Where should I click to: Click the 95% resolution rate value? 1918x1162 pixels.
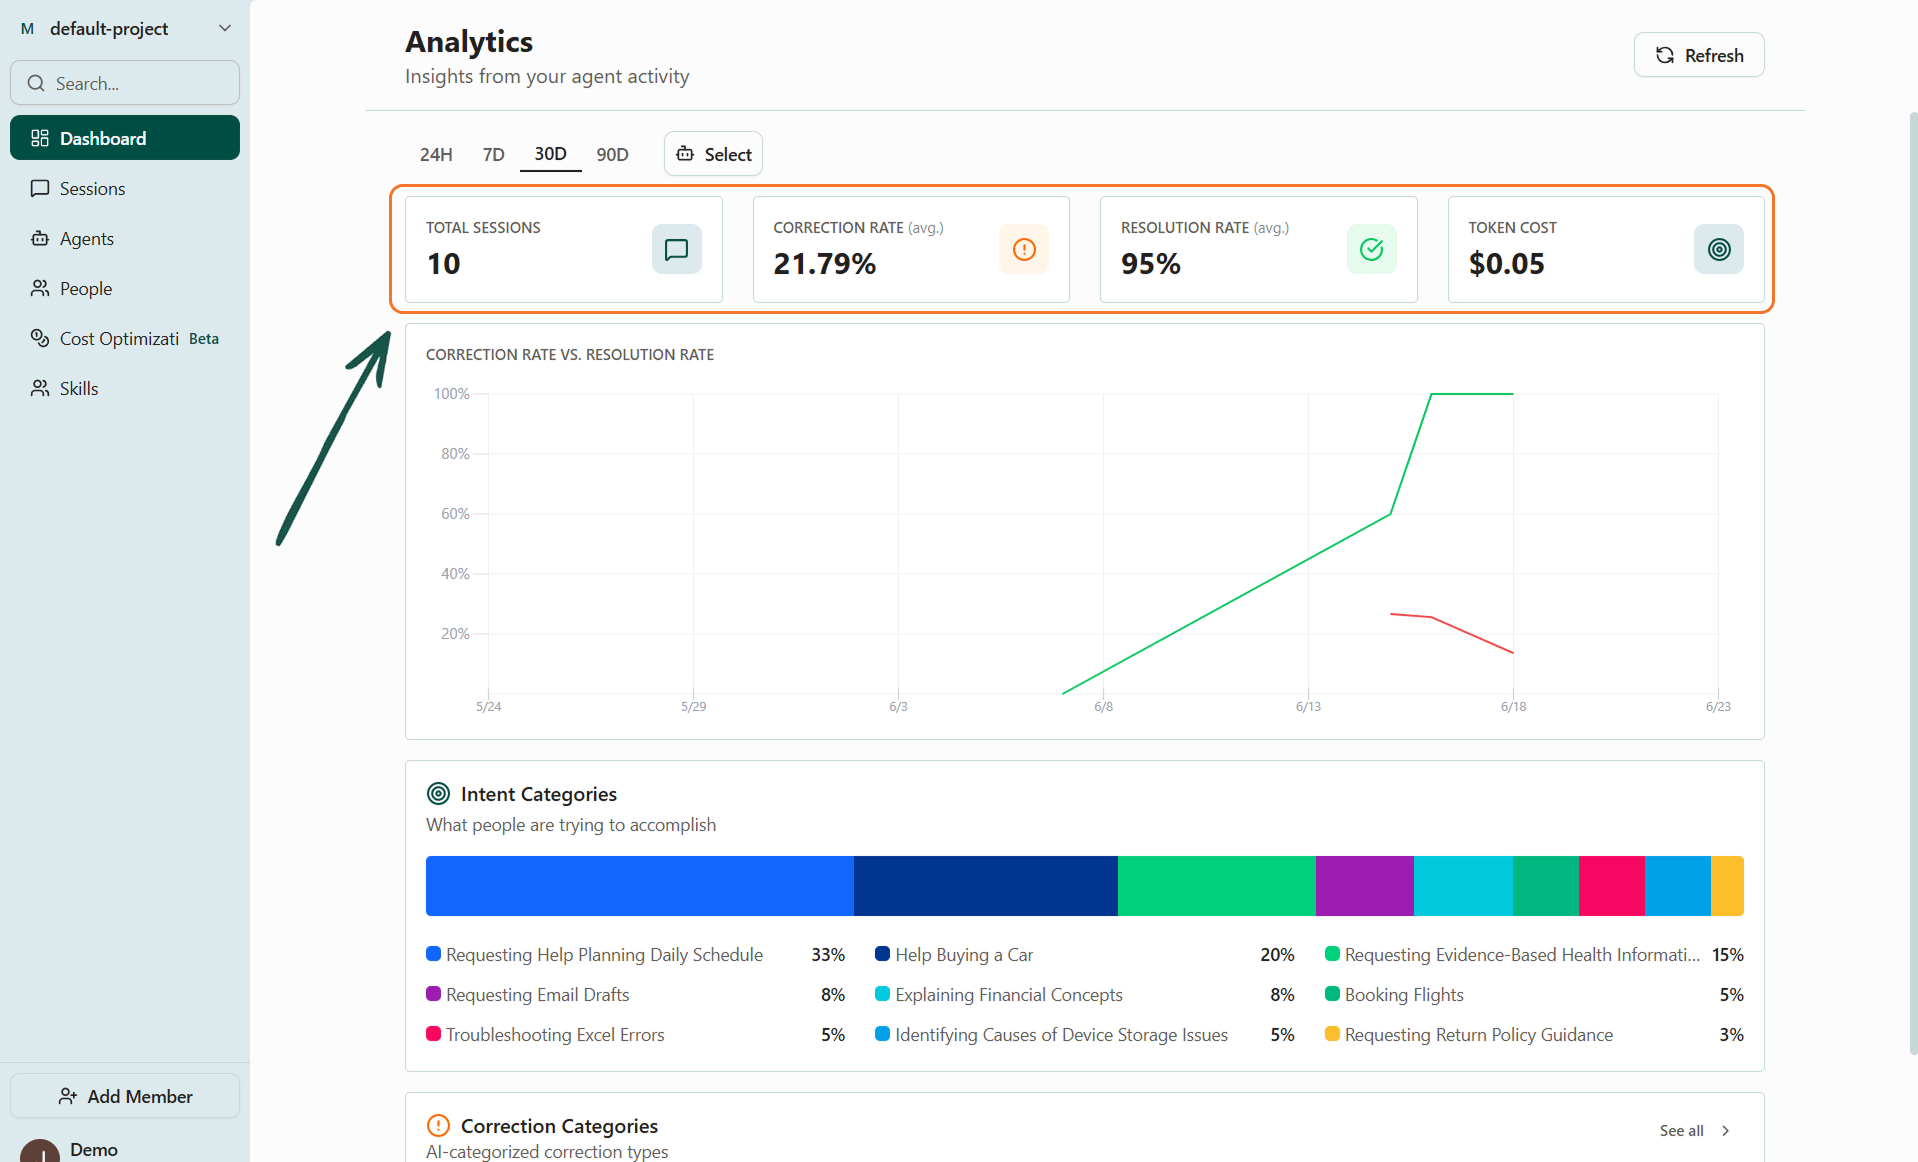pyautogui.click(x=1151, y=264)
